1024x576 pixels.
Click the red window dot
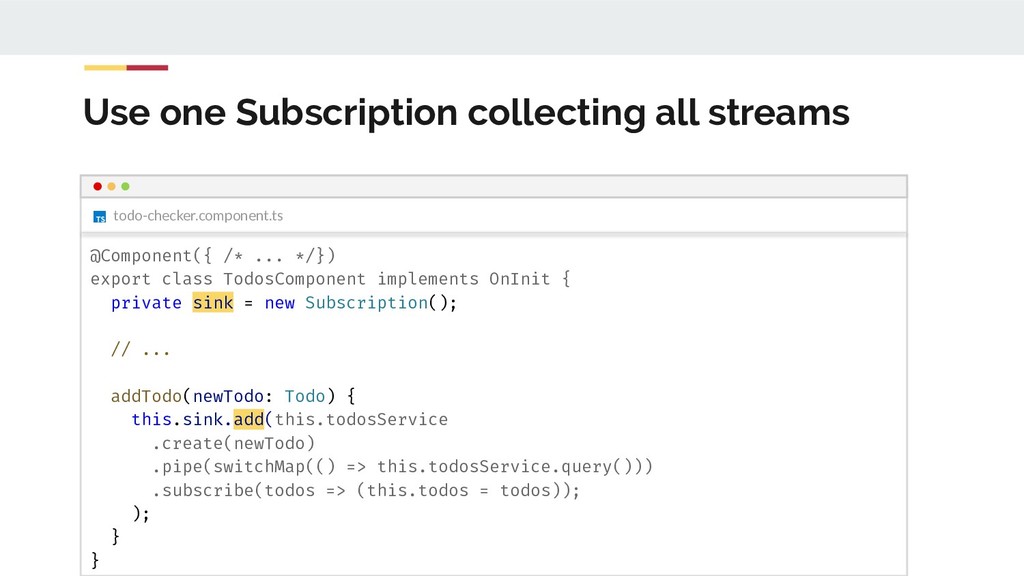coord(97,186)
